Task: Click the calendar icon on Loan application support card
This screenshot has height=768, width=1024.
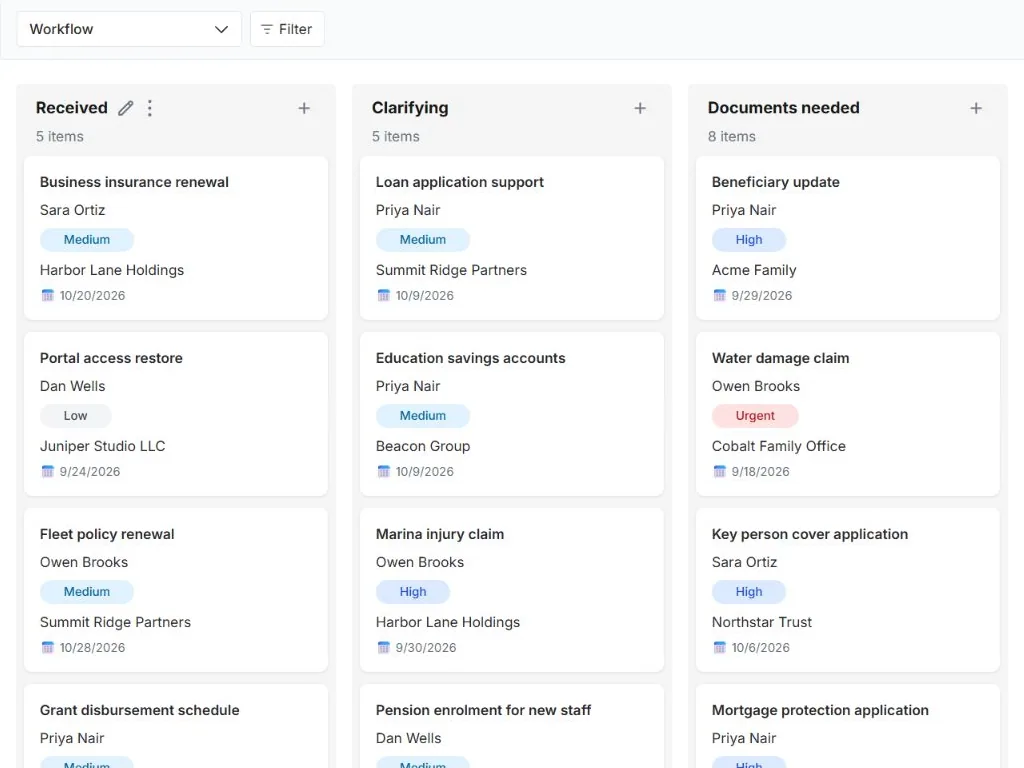Action: [x=383, y=295]
